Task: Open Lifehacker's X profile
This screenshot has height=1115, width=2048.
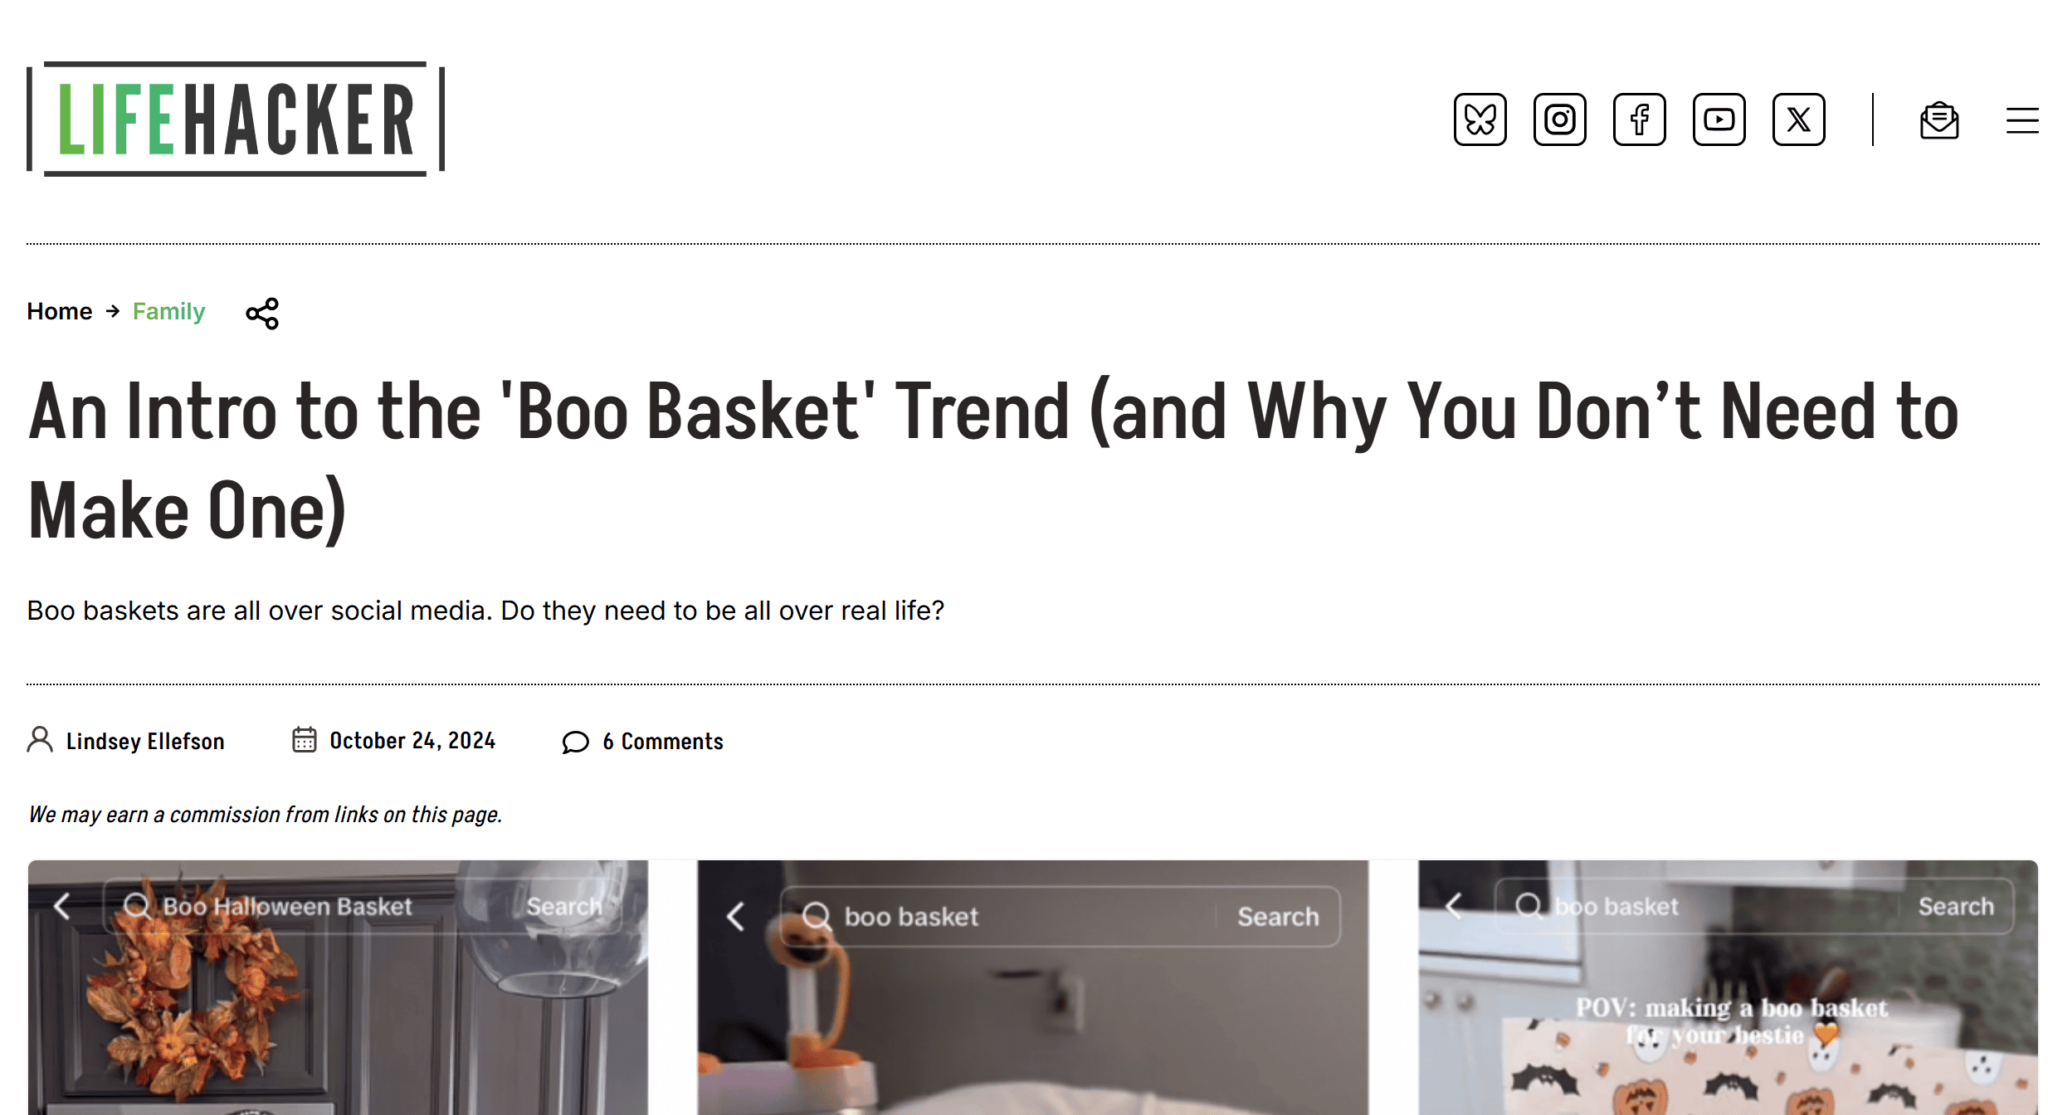Action: pos(1798,119)
